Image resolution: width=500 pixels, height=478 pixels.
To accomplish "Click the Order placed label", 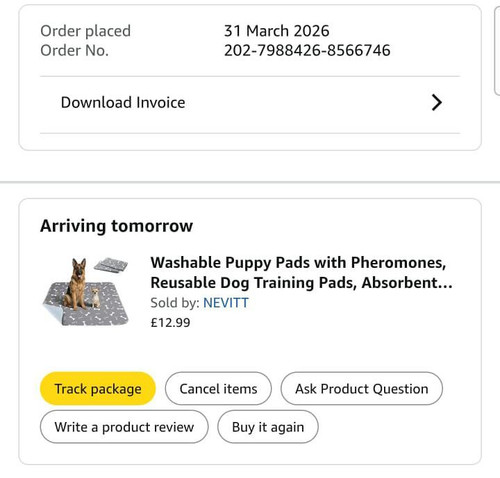I will (85, 31).
